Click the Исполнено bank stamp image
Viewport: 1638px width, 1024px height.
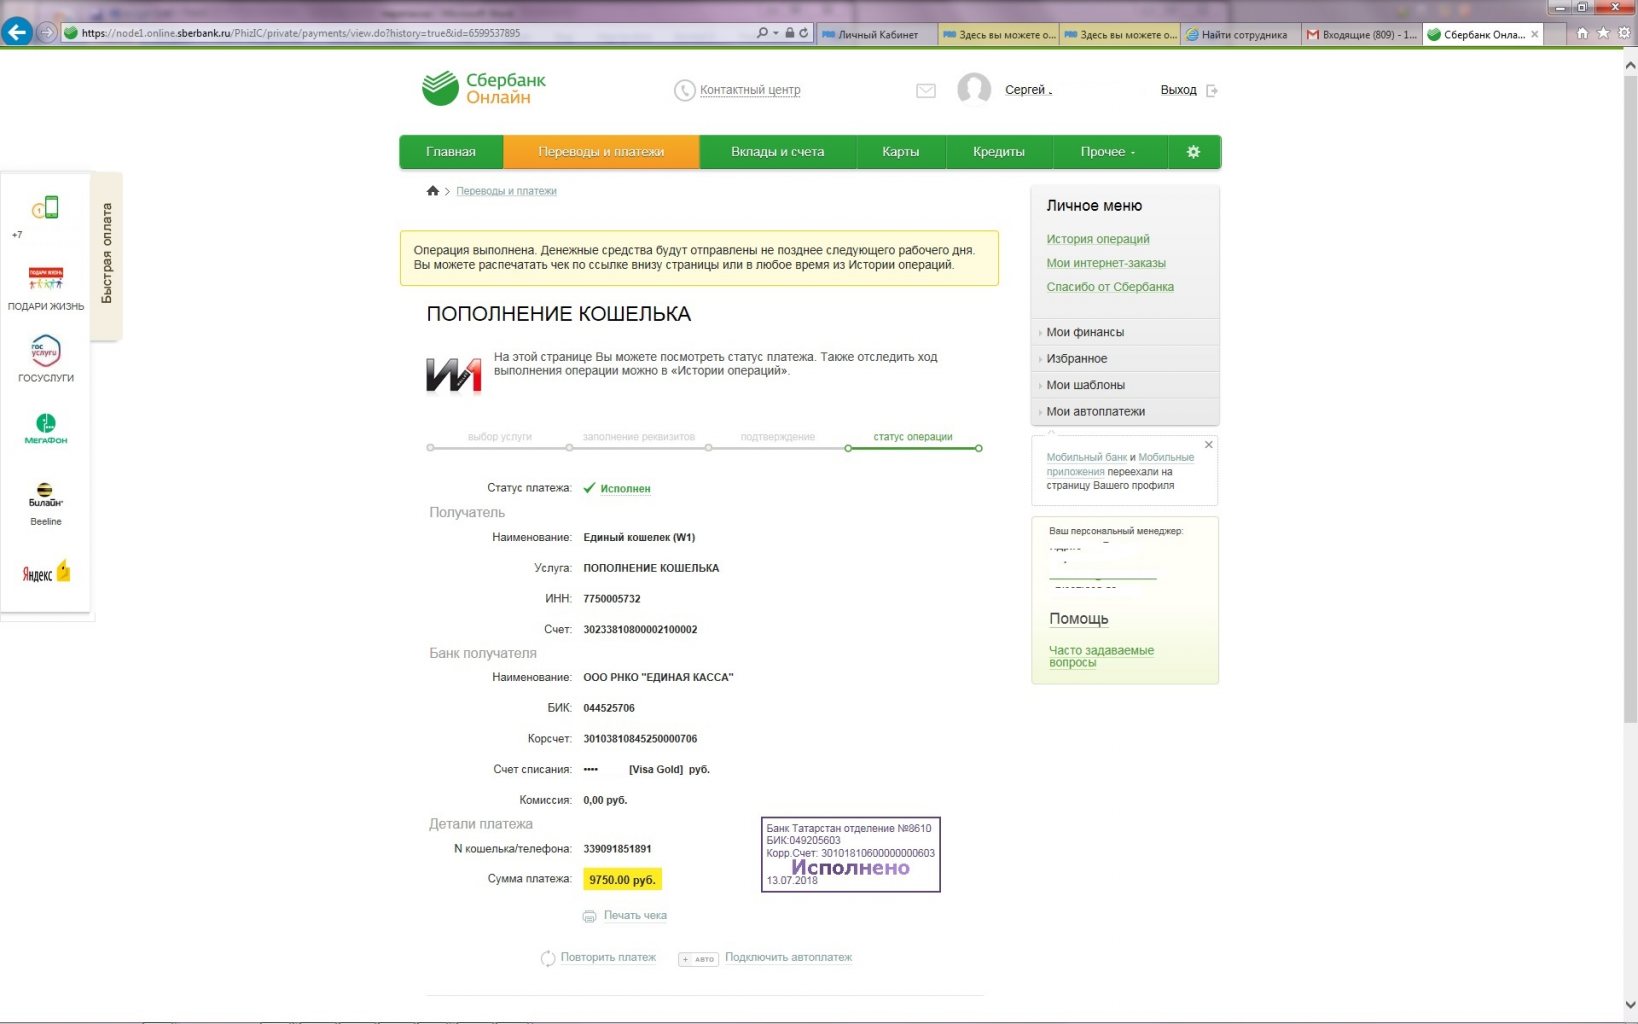pyautogui.click(x=851, y=855)
